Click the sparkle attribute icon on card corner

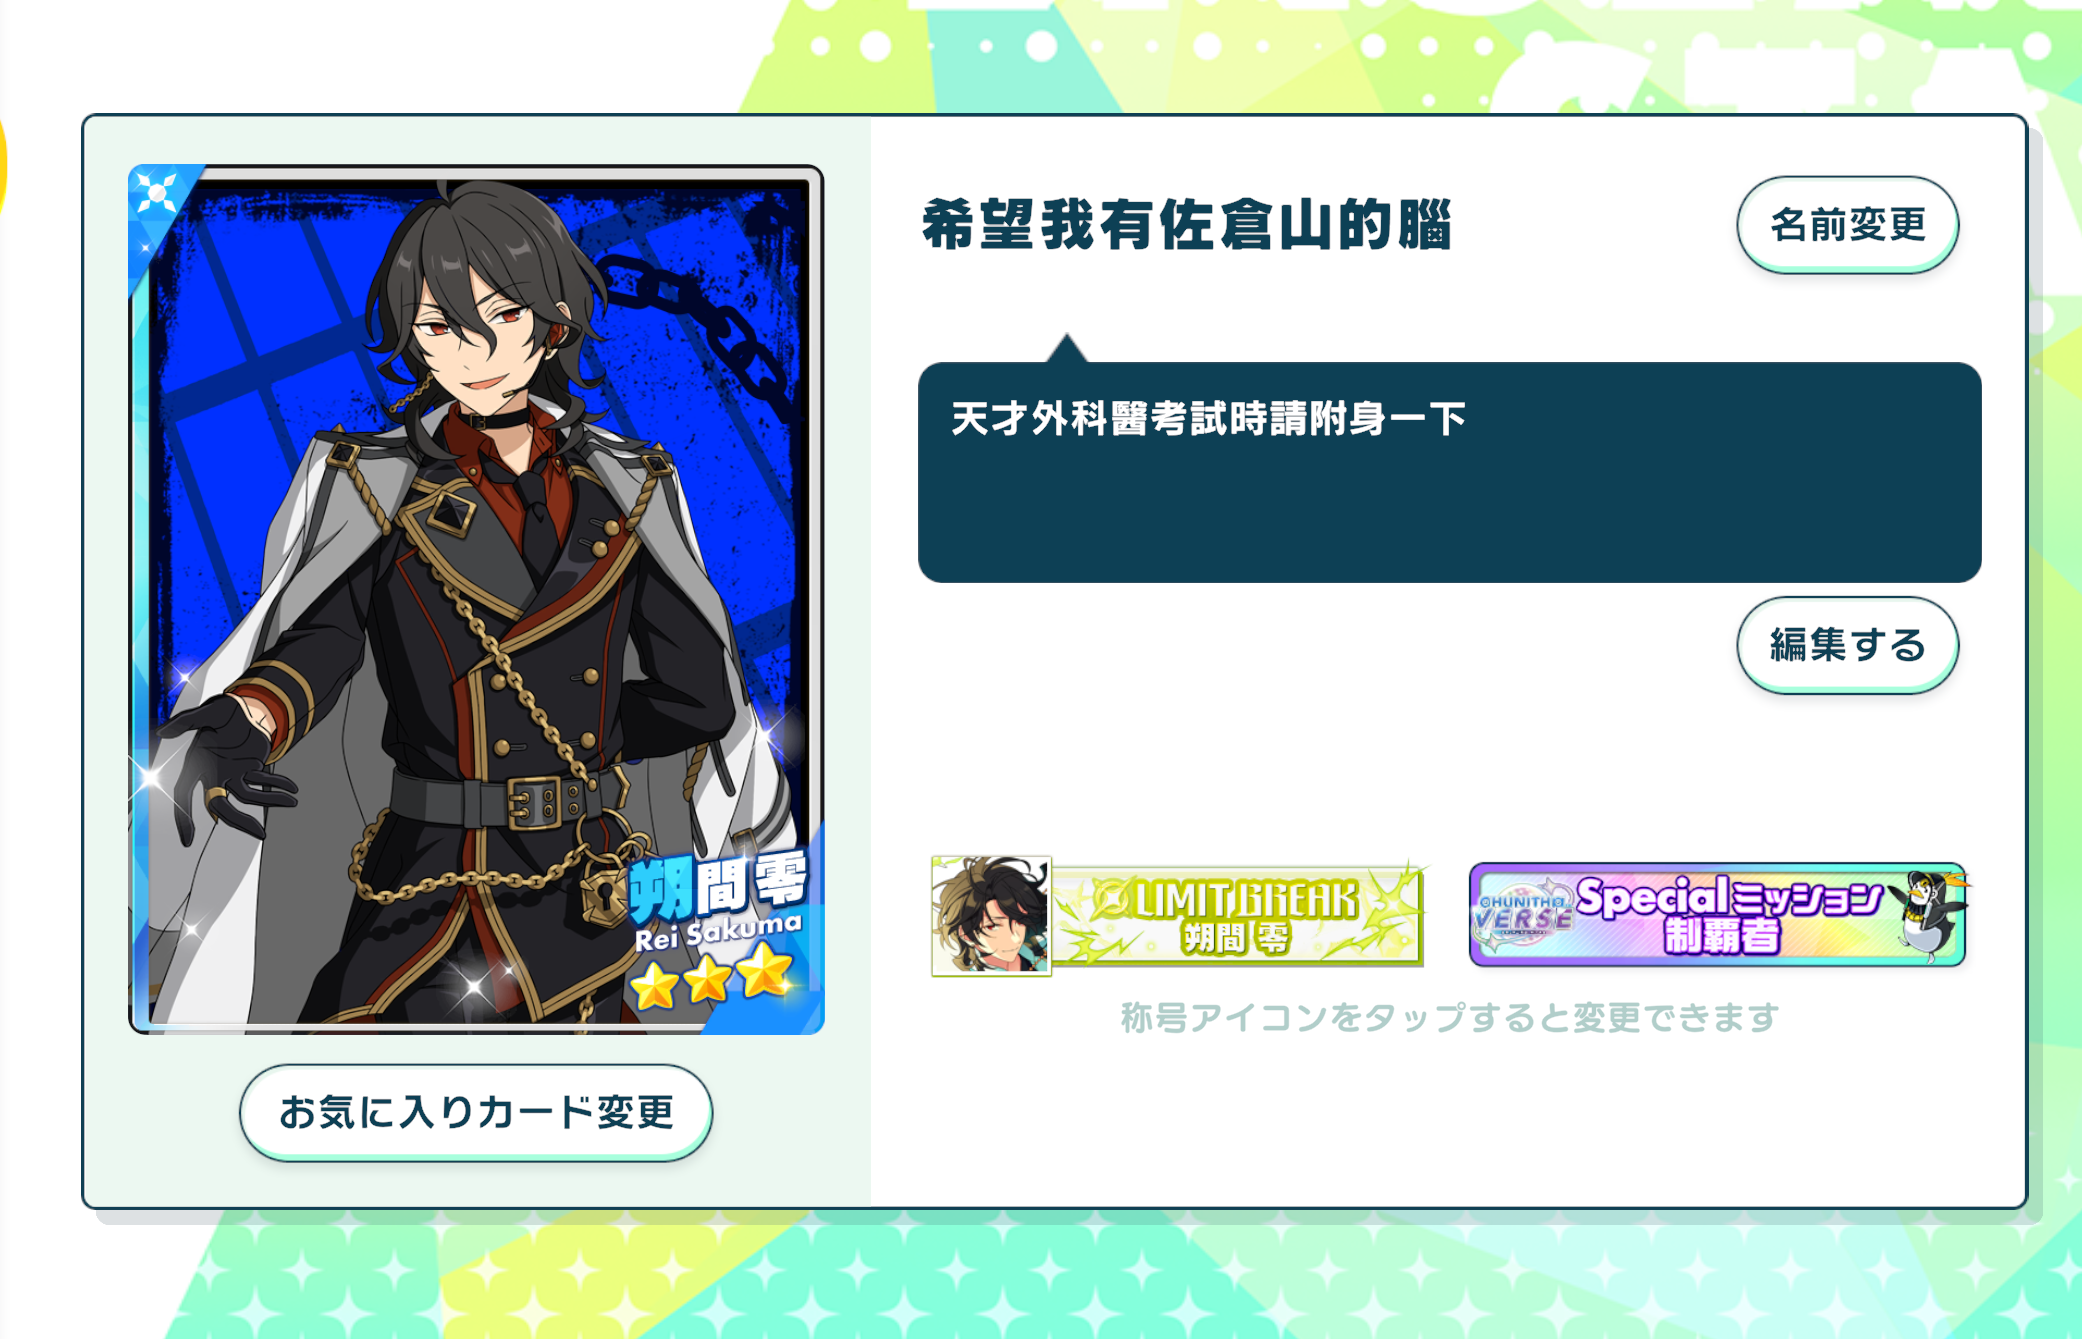(157, 192)
